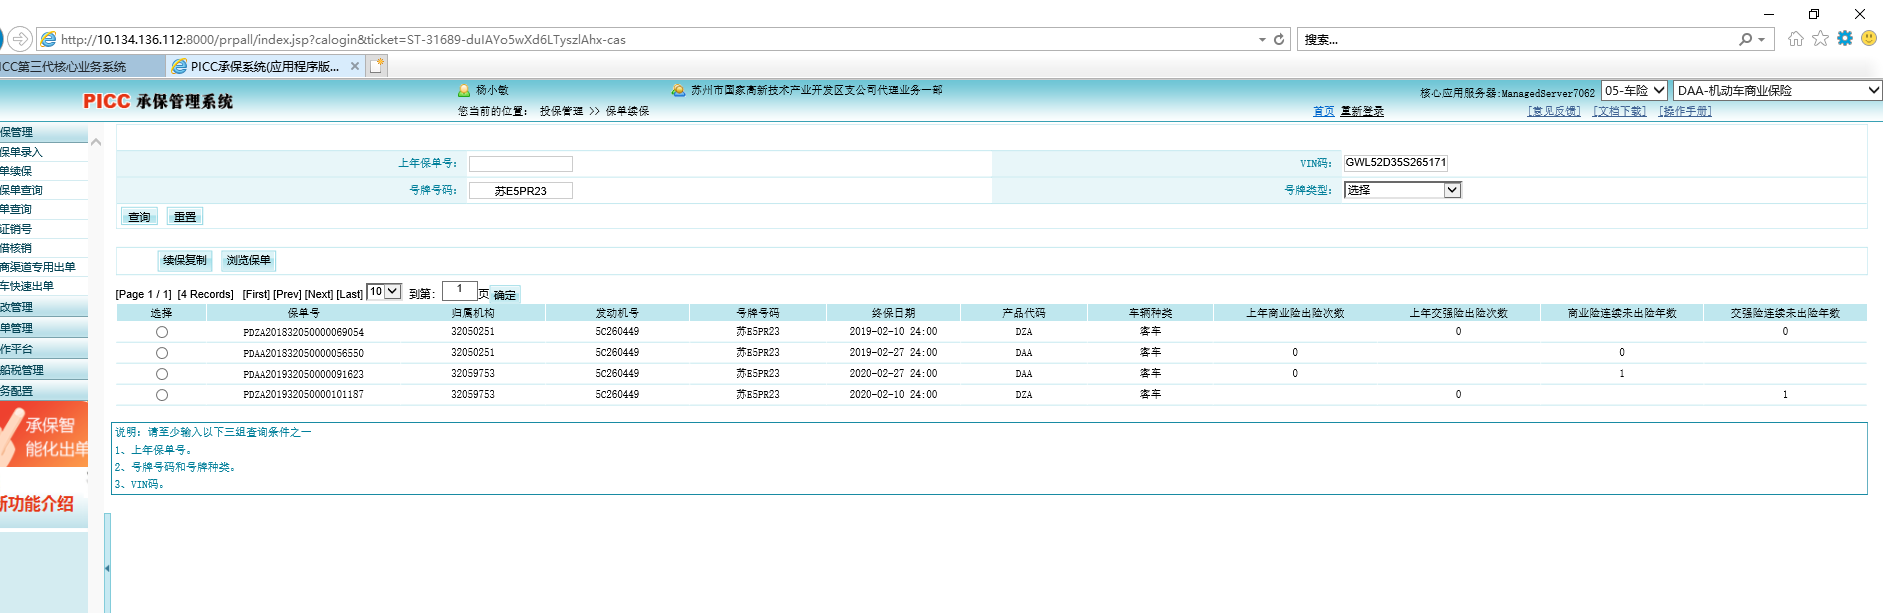This screenshot has width=1883, height=613.
Task: Click the browser 搜索 search box
Action: 1518,39
